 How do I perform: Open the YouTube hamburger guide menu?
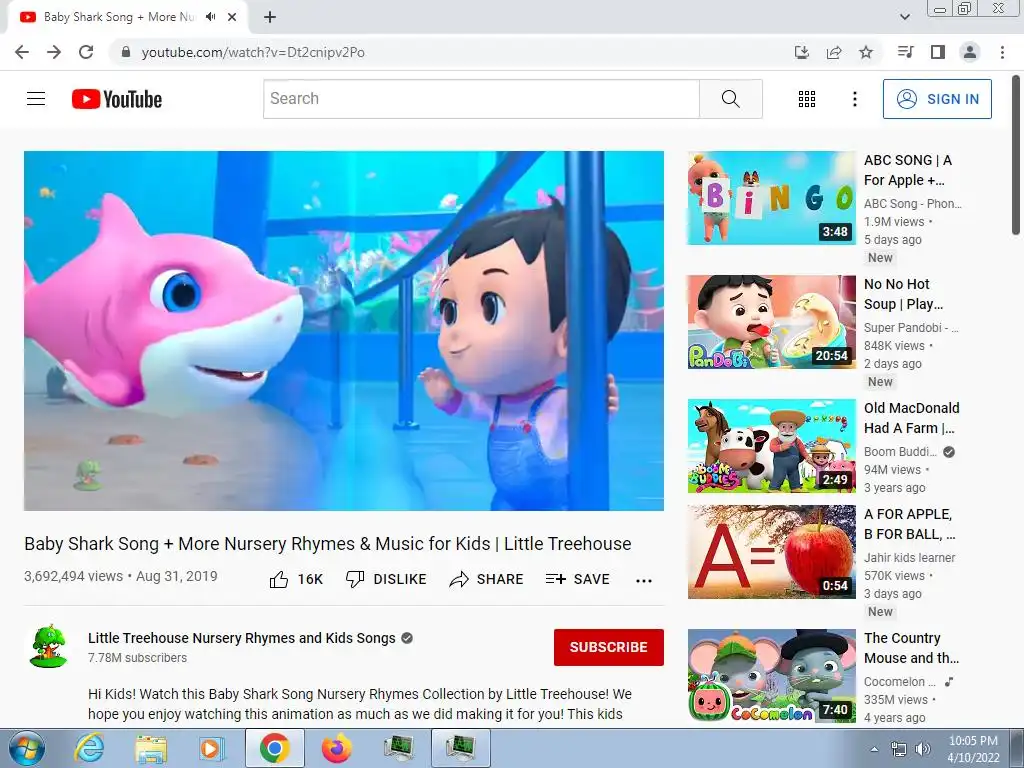click(x=36, y=99)
